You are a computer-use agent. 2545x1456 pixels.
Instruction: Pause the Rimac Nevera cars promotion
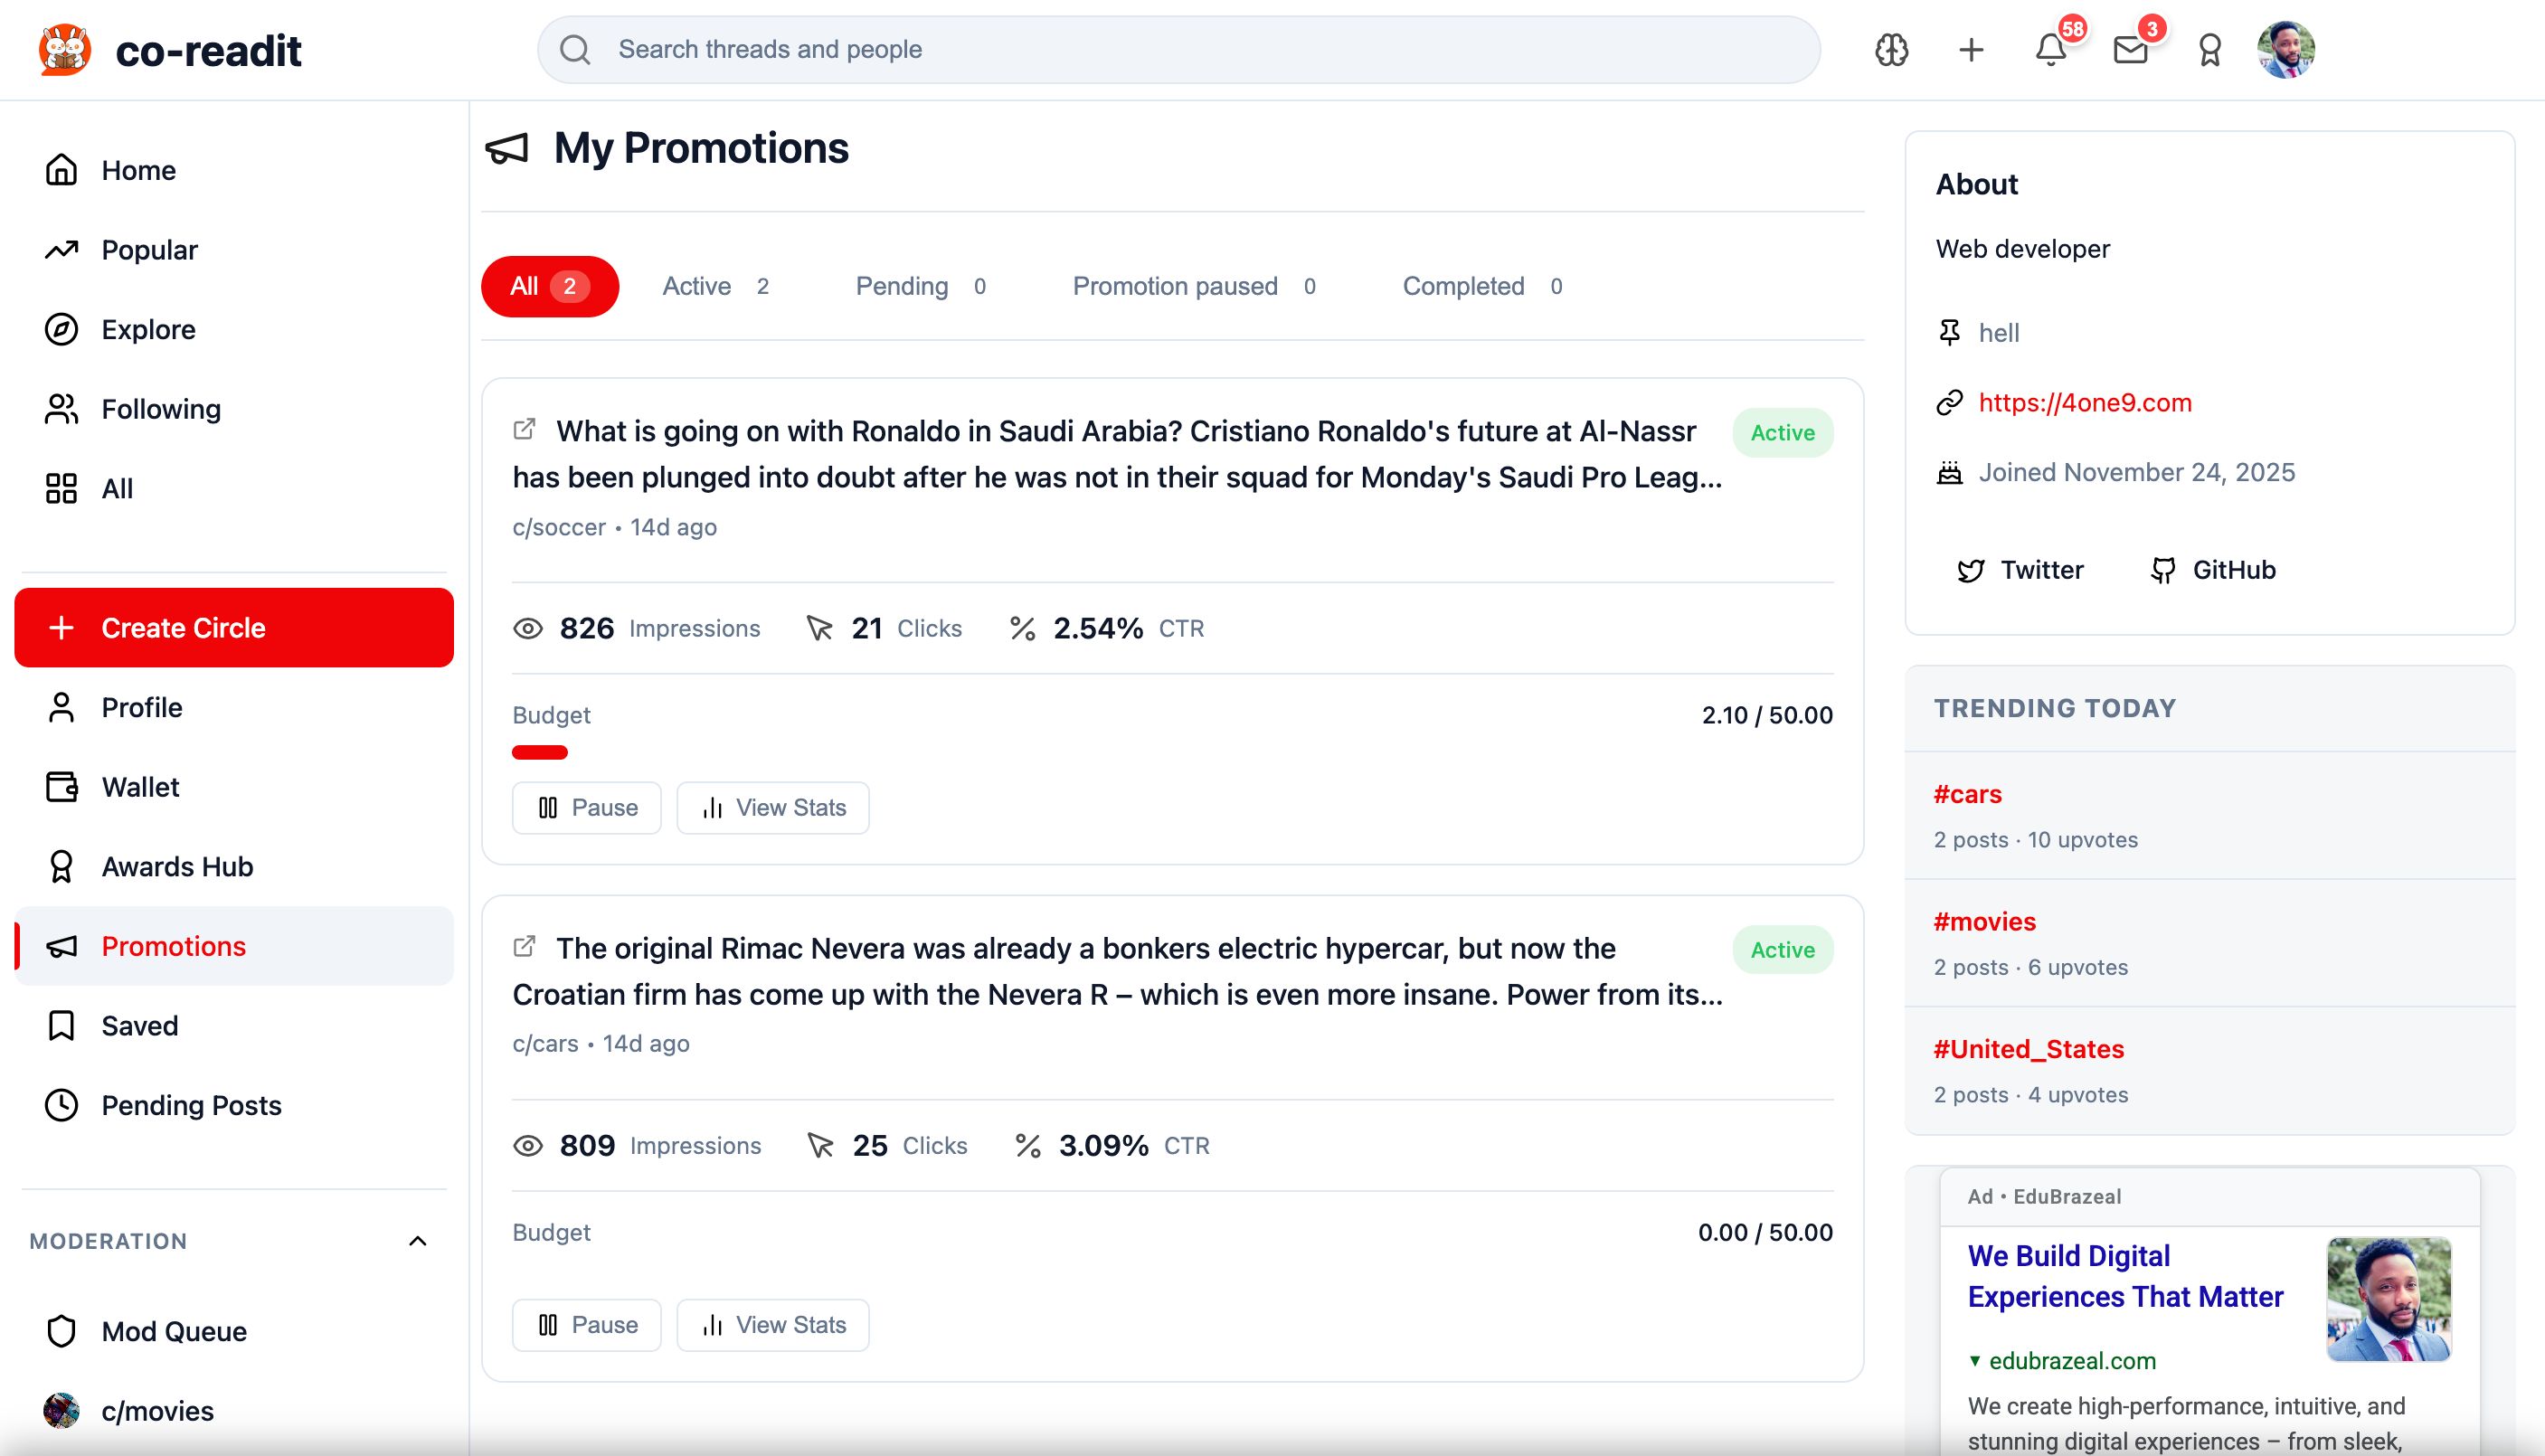click(587, 1324)
